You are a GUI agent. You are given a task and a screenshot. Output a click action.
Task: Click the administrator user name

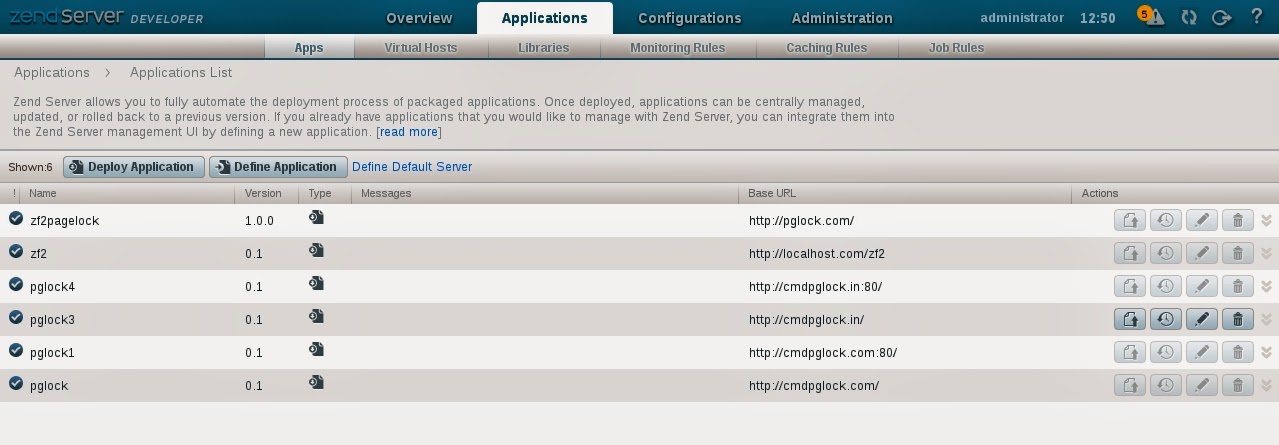pyautogui.click(x=1022, y=18)
